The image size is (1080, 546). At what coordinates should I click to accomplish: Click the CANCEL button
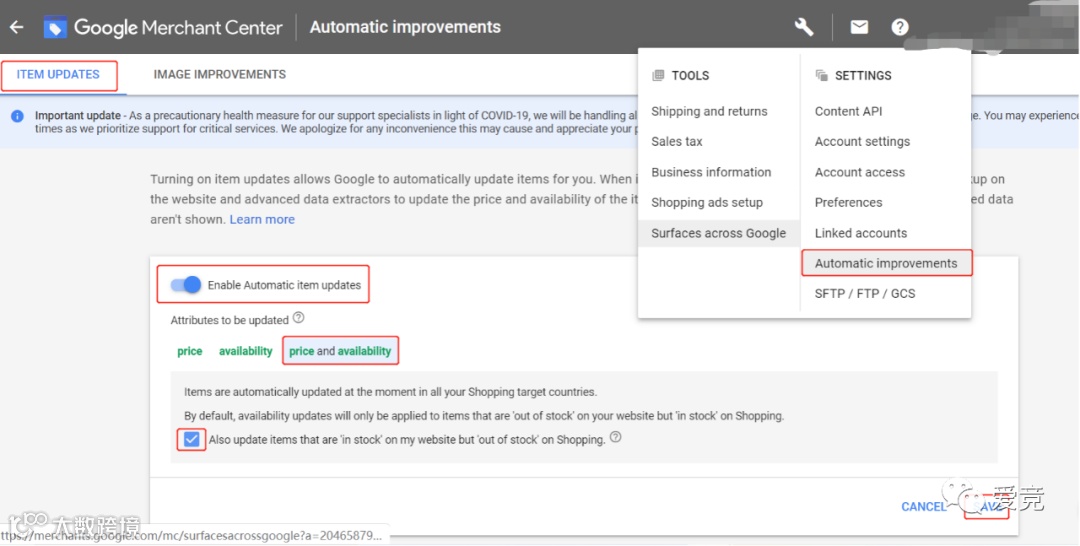pos(924,507)
